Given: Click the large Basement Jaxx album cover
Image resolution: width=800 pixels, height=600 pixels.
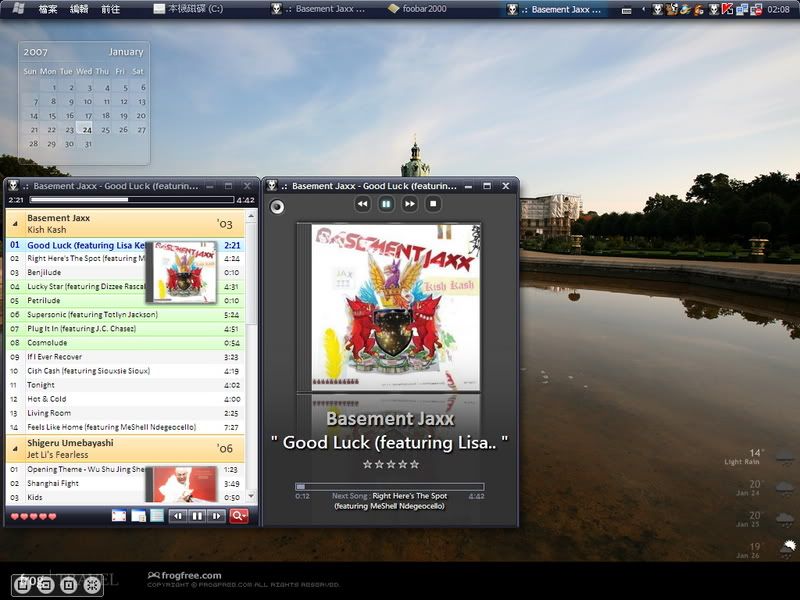Looking at the screenshot, I should coord(389,308).
